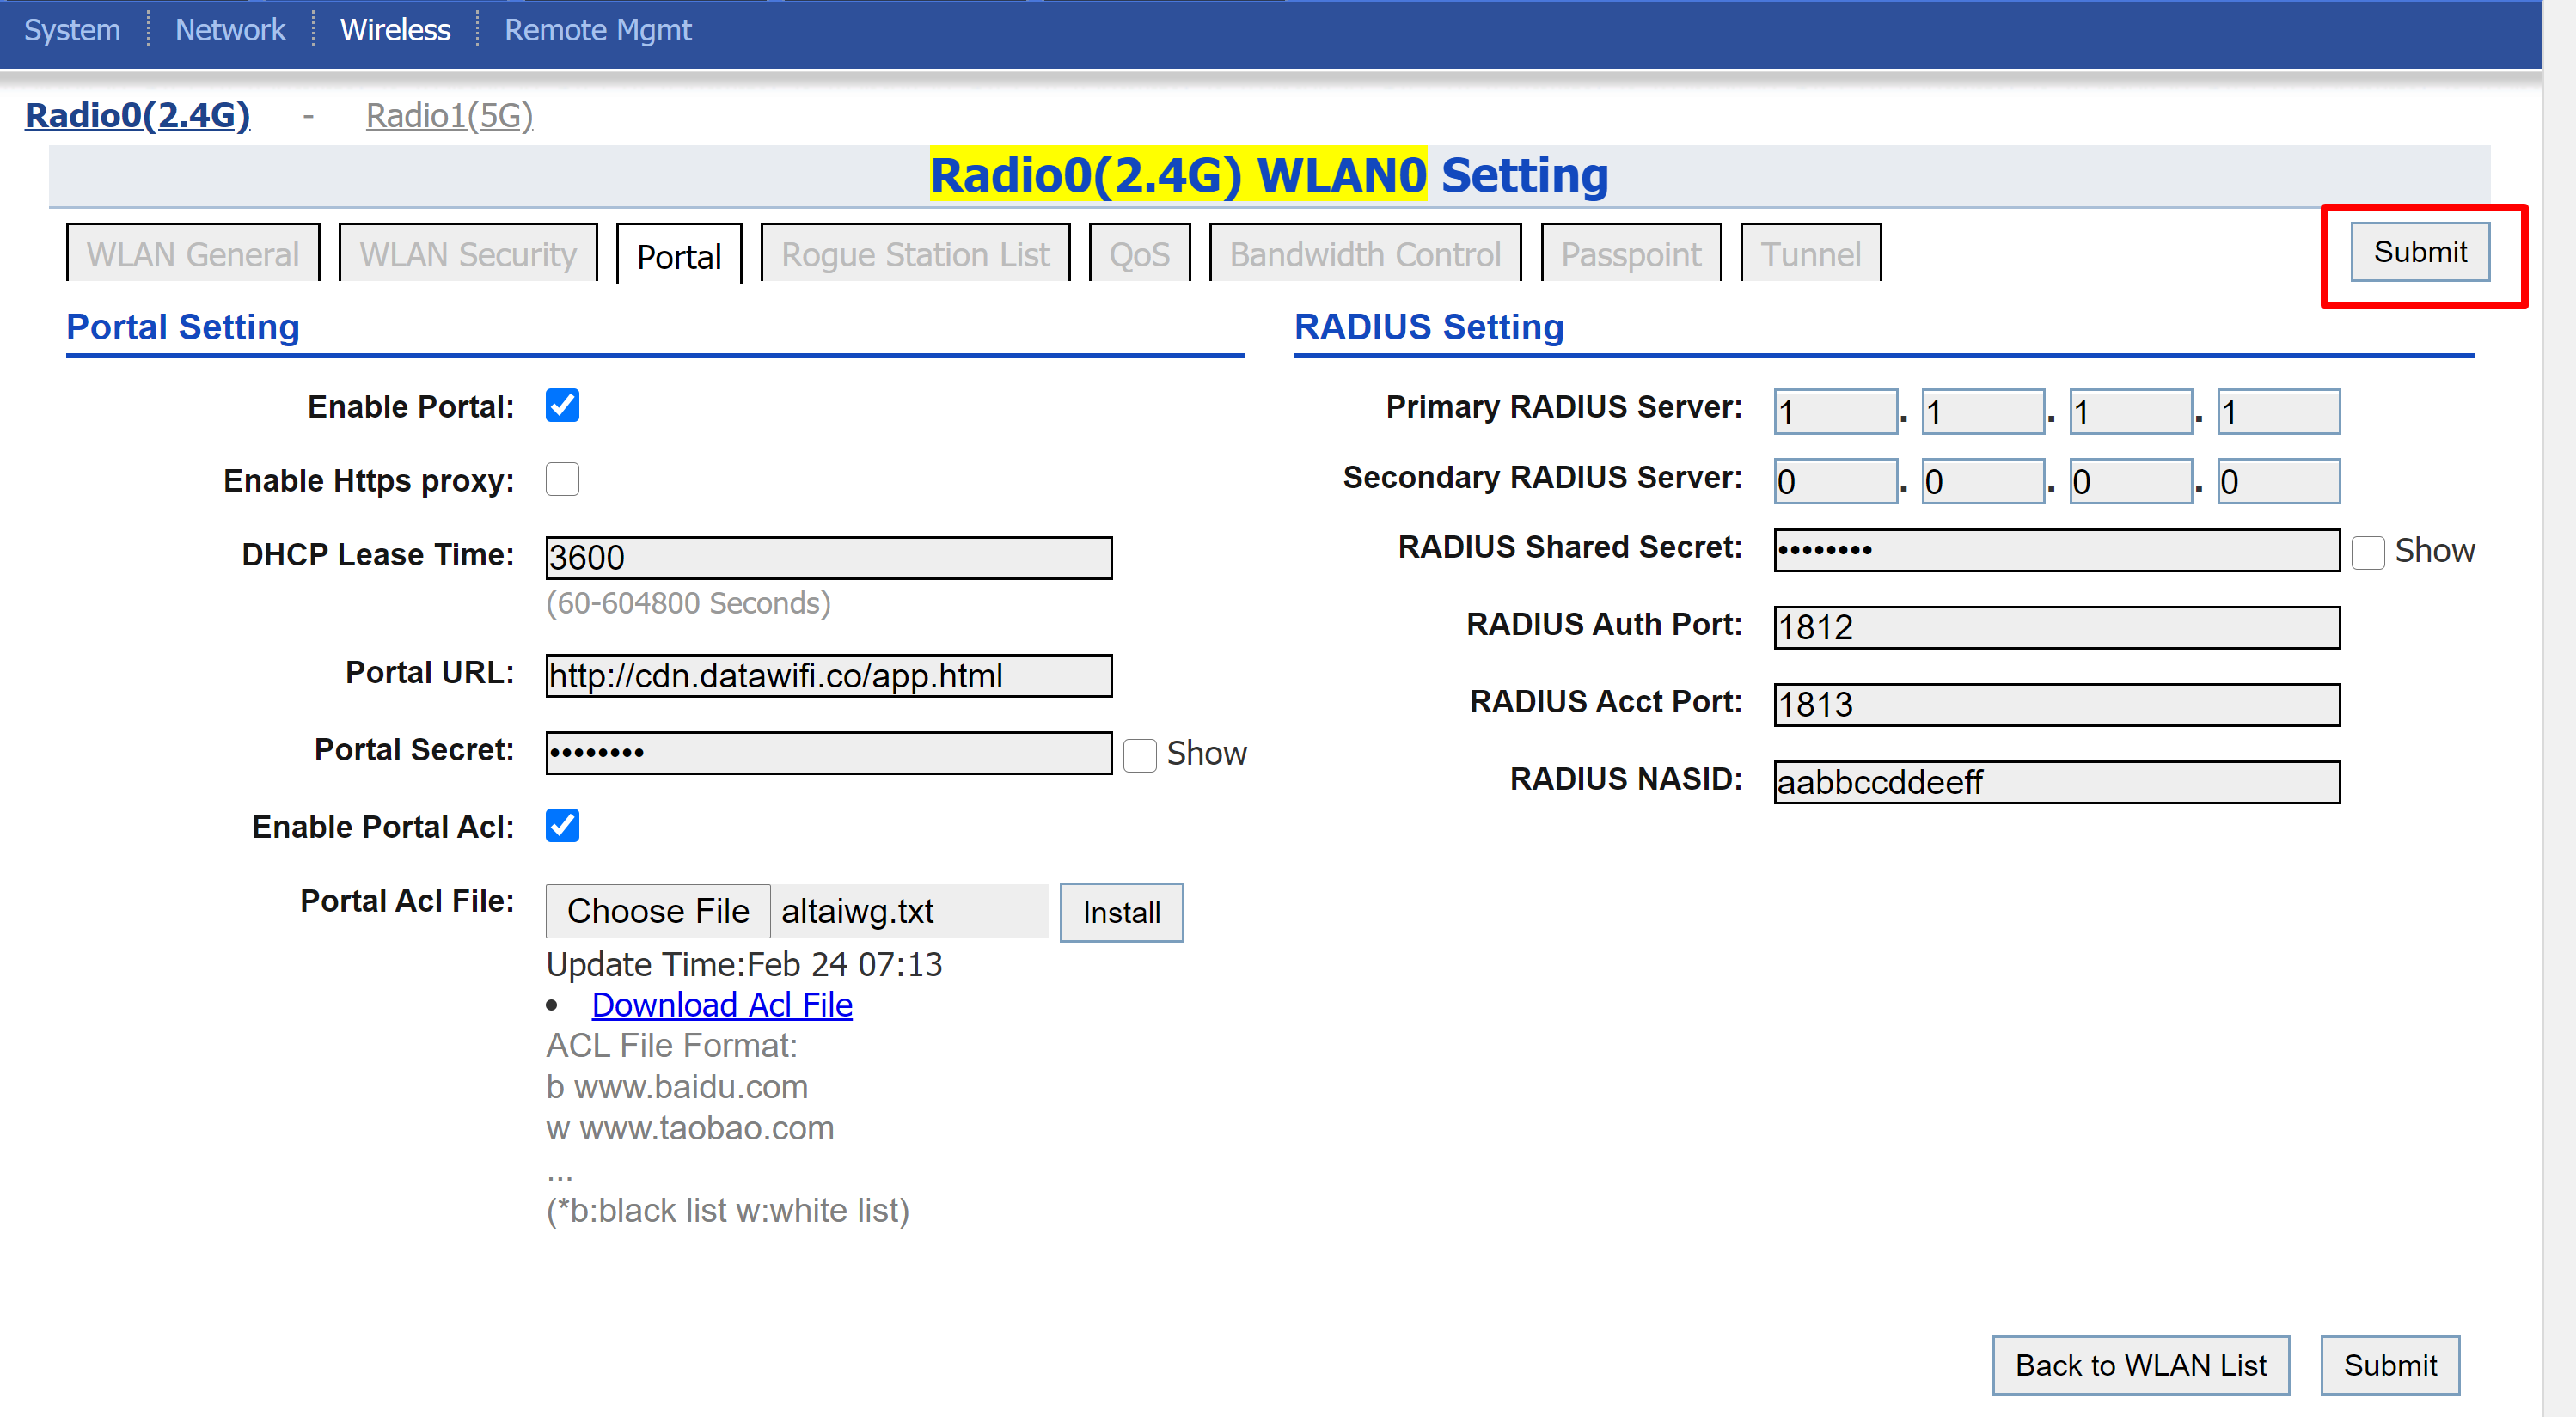
Task: Show the Portal Secret password
Action: [1139, 754]
